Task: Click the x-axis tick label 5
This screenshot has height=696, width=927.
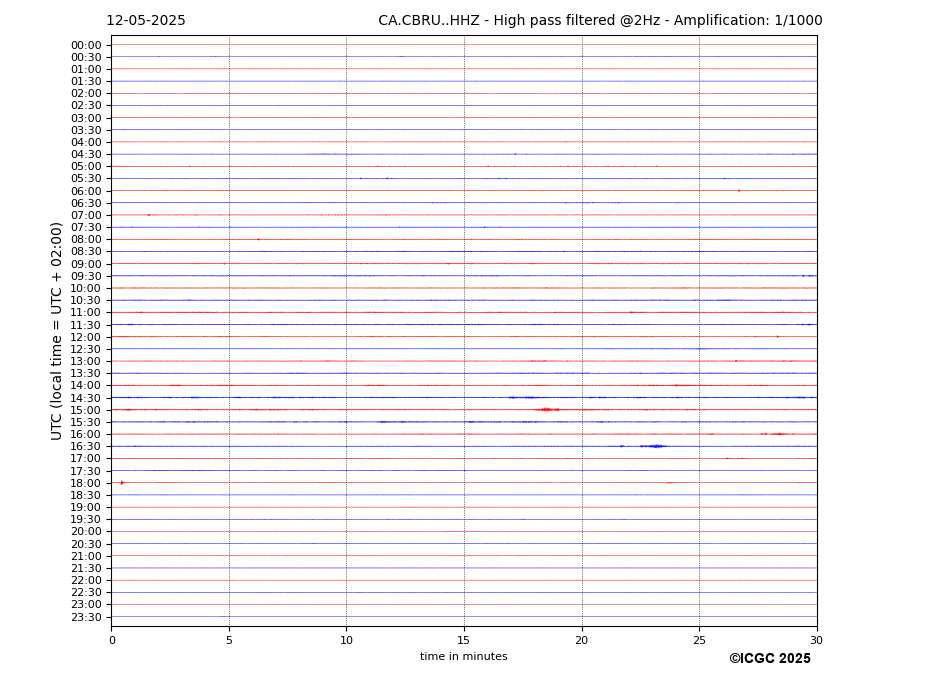Action: coord(229,640)
